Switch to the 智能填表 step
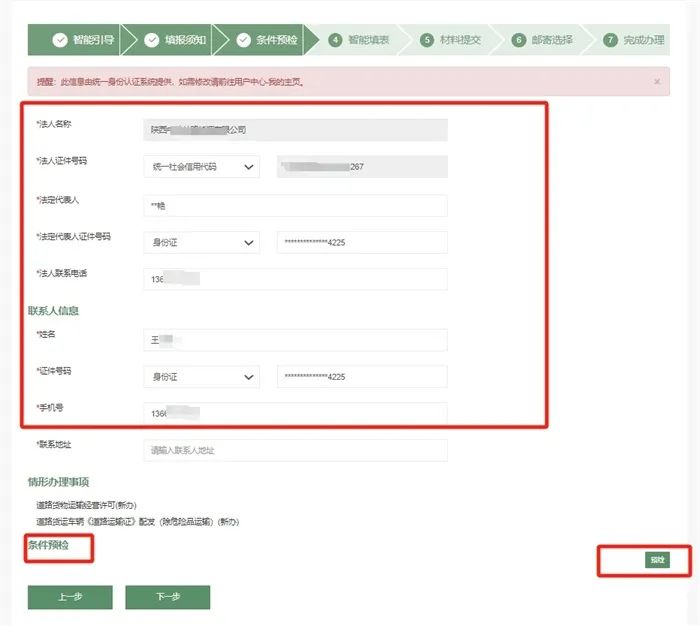This screenshot has width=700, height=626. [x=368, y=40]
